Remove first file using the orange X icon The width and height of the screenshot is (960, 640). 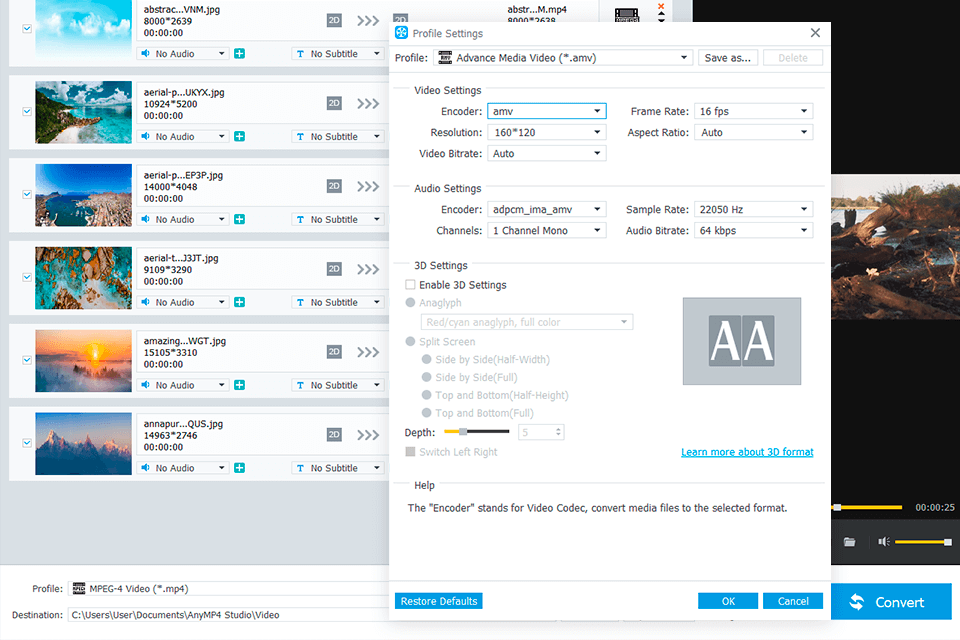660,7
